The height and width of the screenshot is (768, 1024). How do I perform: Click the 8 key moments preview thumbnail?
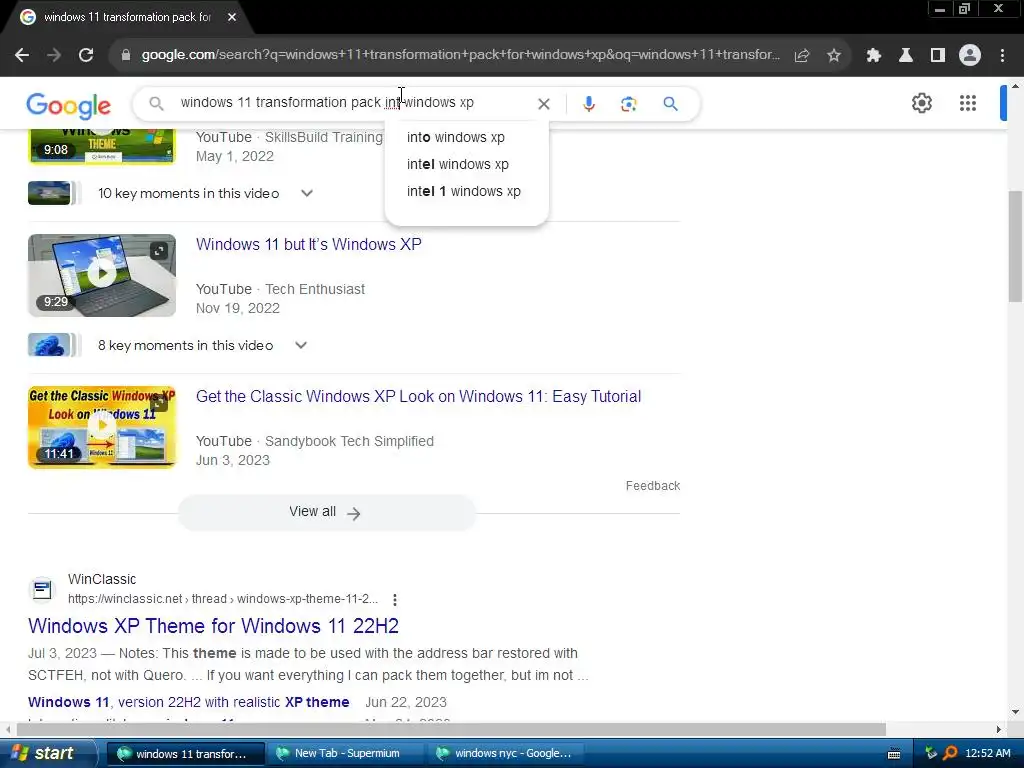coord(49,345)
